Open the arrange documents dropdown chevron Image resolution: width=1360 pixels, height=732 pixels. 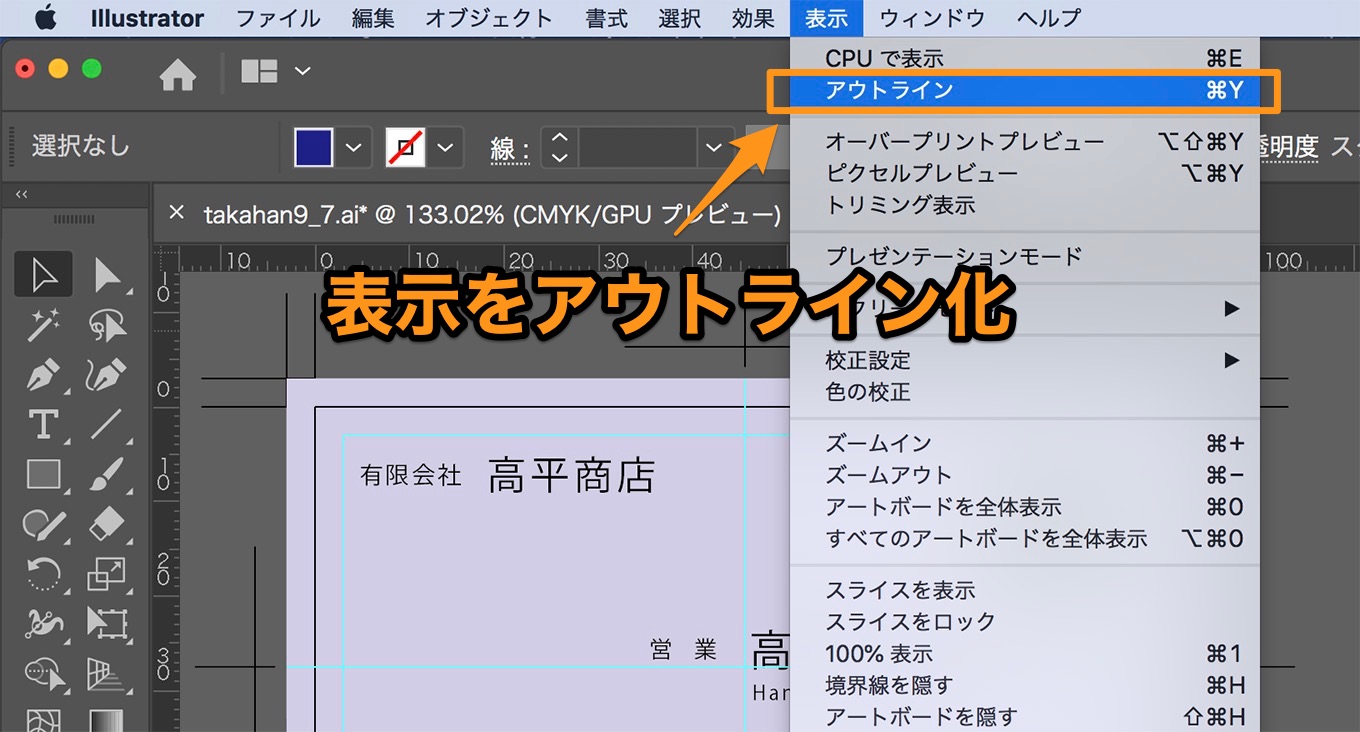(302, 71)
